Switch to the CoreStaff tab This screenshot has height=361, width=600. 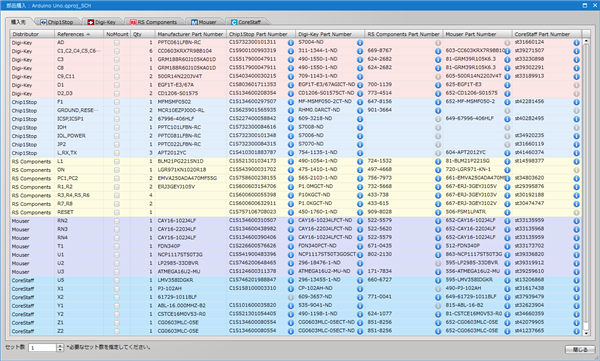tap(246, 22)
